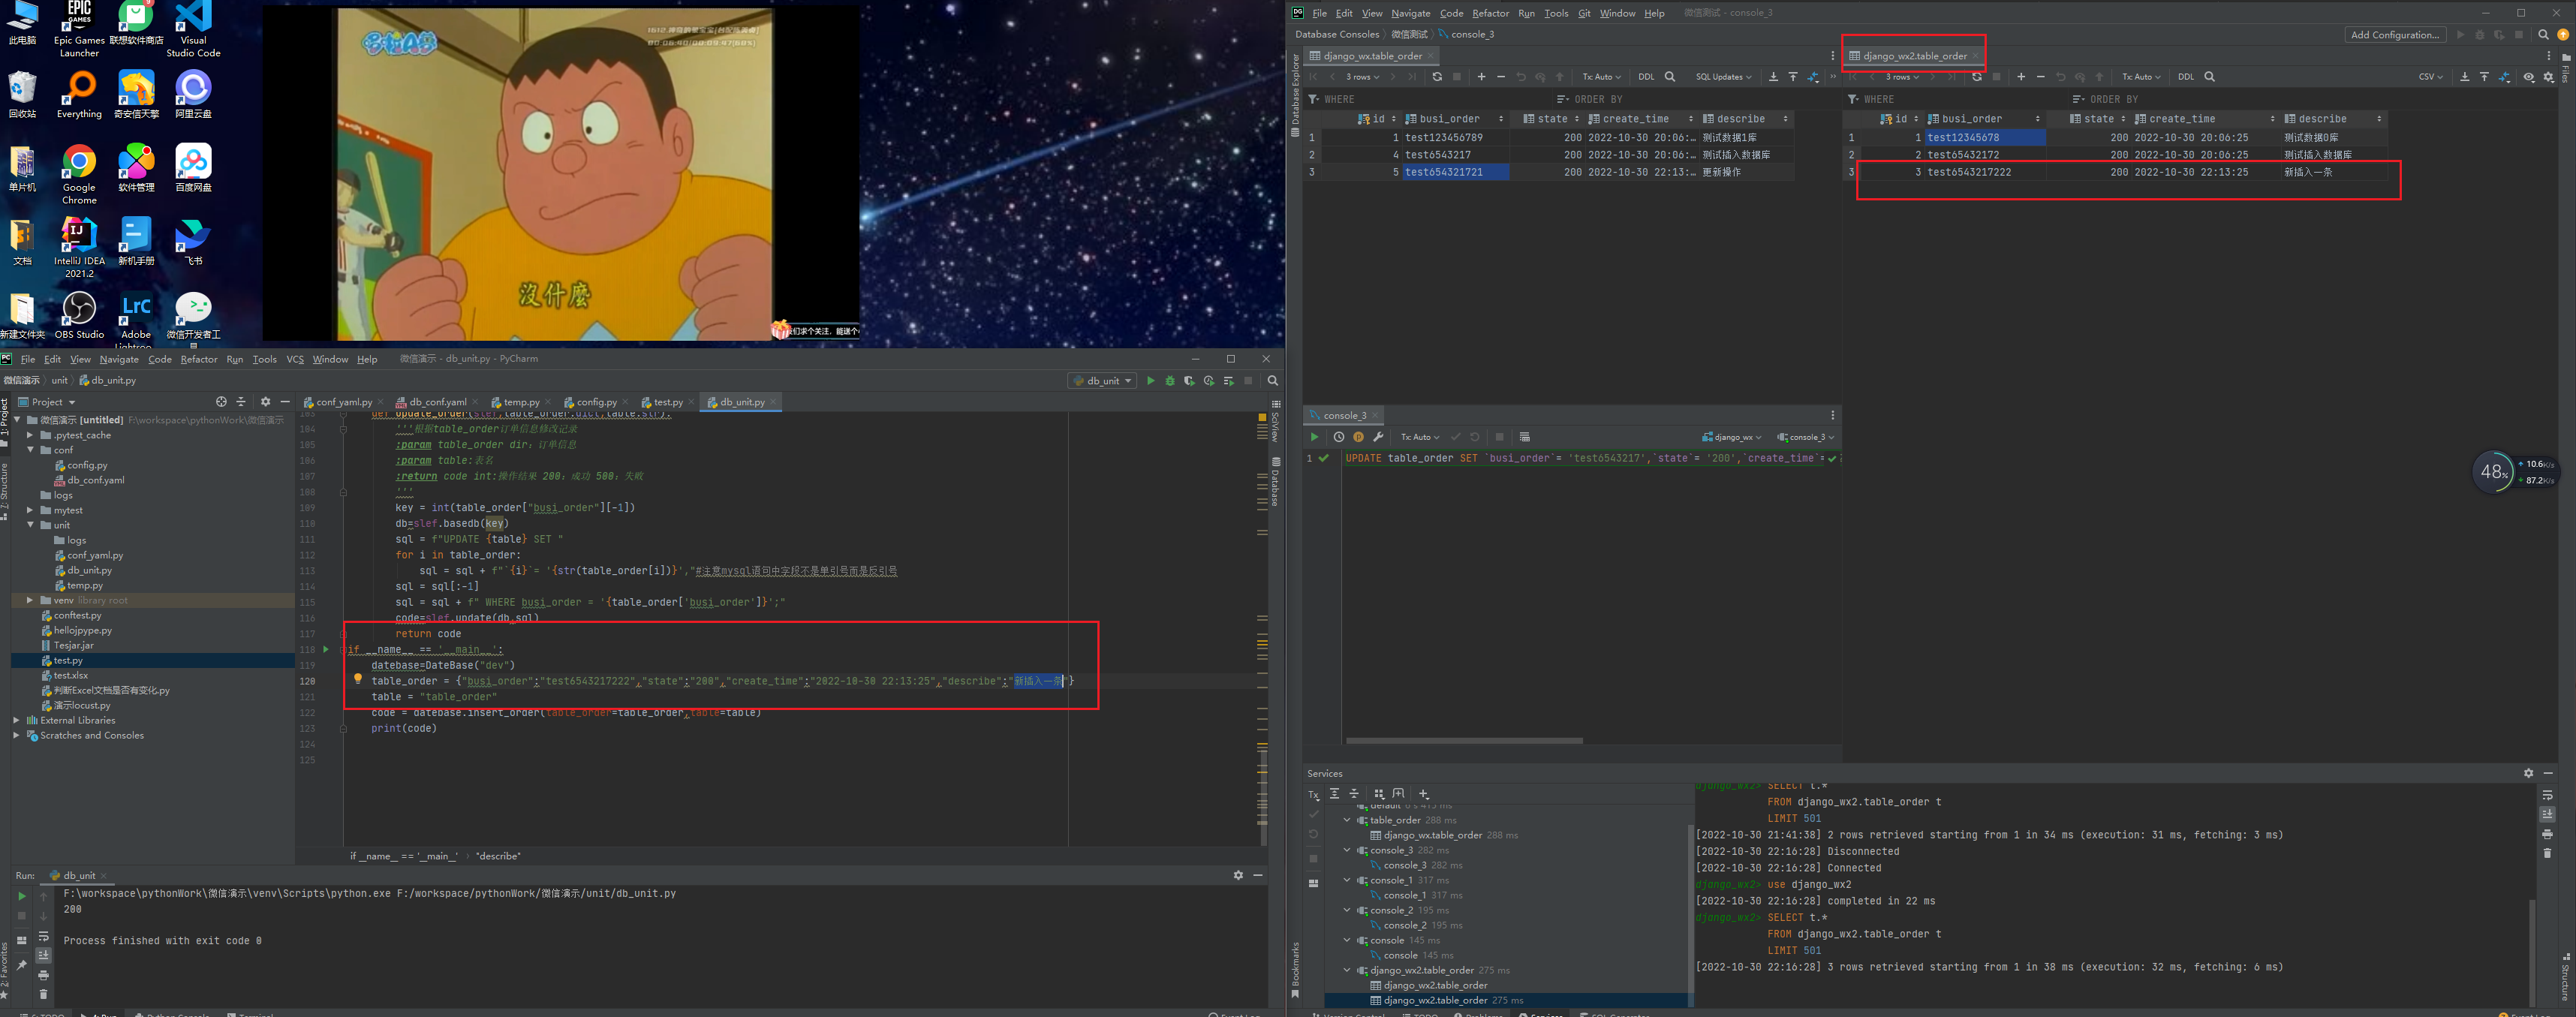Viewport: 2576px width, 1017px height.
Task: Rerun db_unit via green arrow in Run panel
Action: point(22,896)
